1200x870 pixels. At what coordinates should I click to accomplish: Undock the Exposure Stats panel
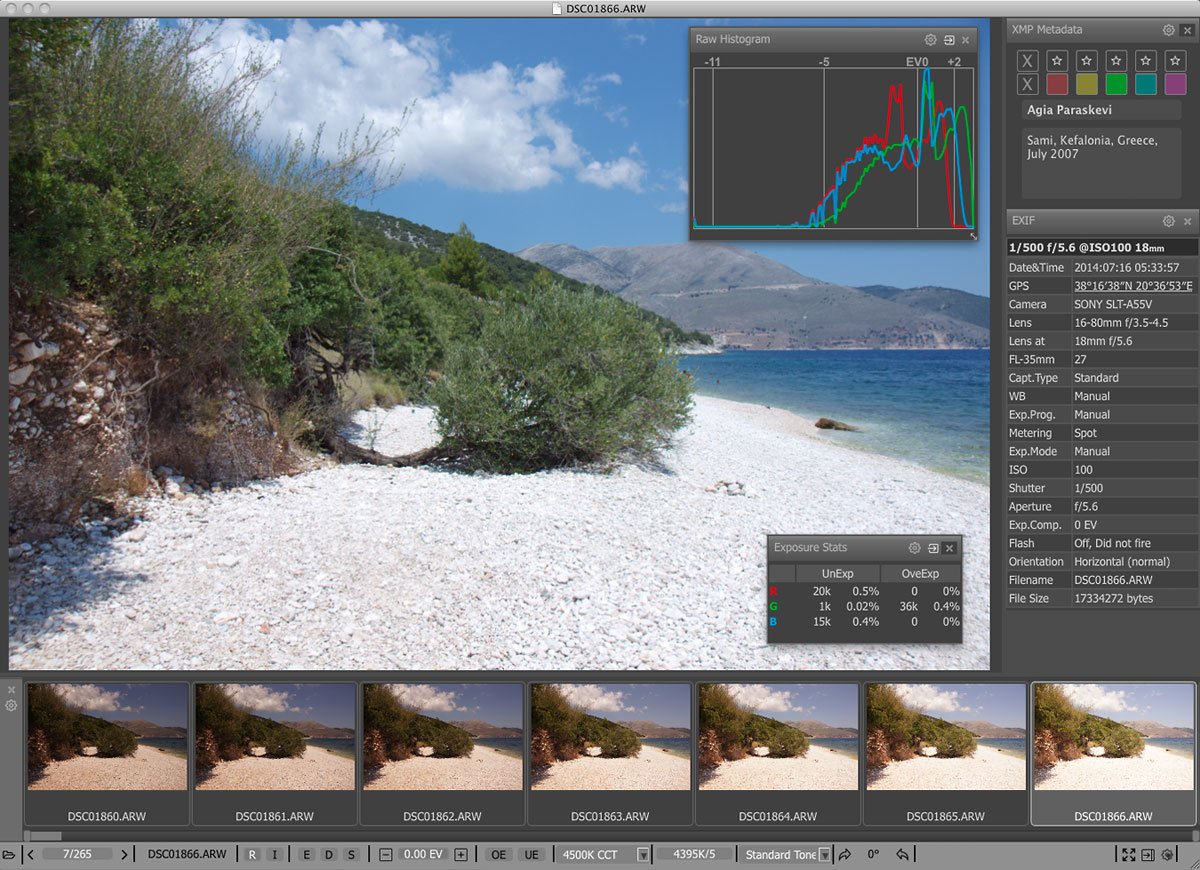932,548
